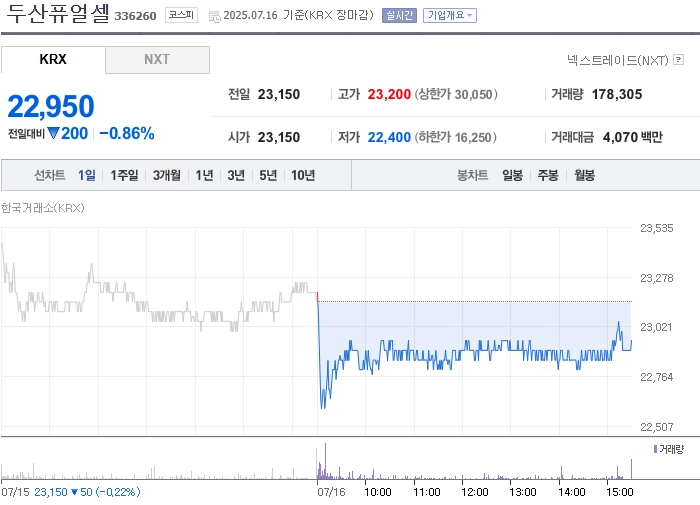
Task: Click the NXT help question mark icon
Action: tap(679, 59)
